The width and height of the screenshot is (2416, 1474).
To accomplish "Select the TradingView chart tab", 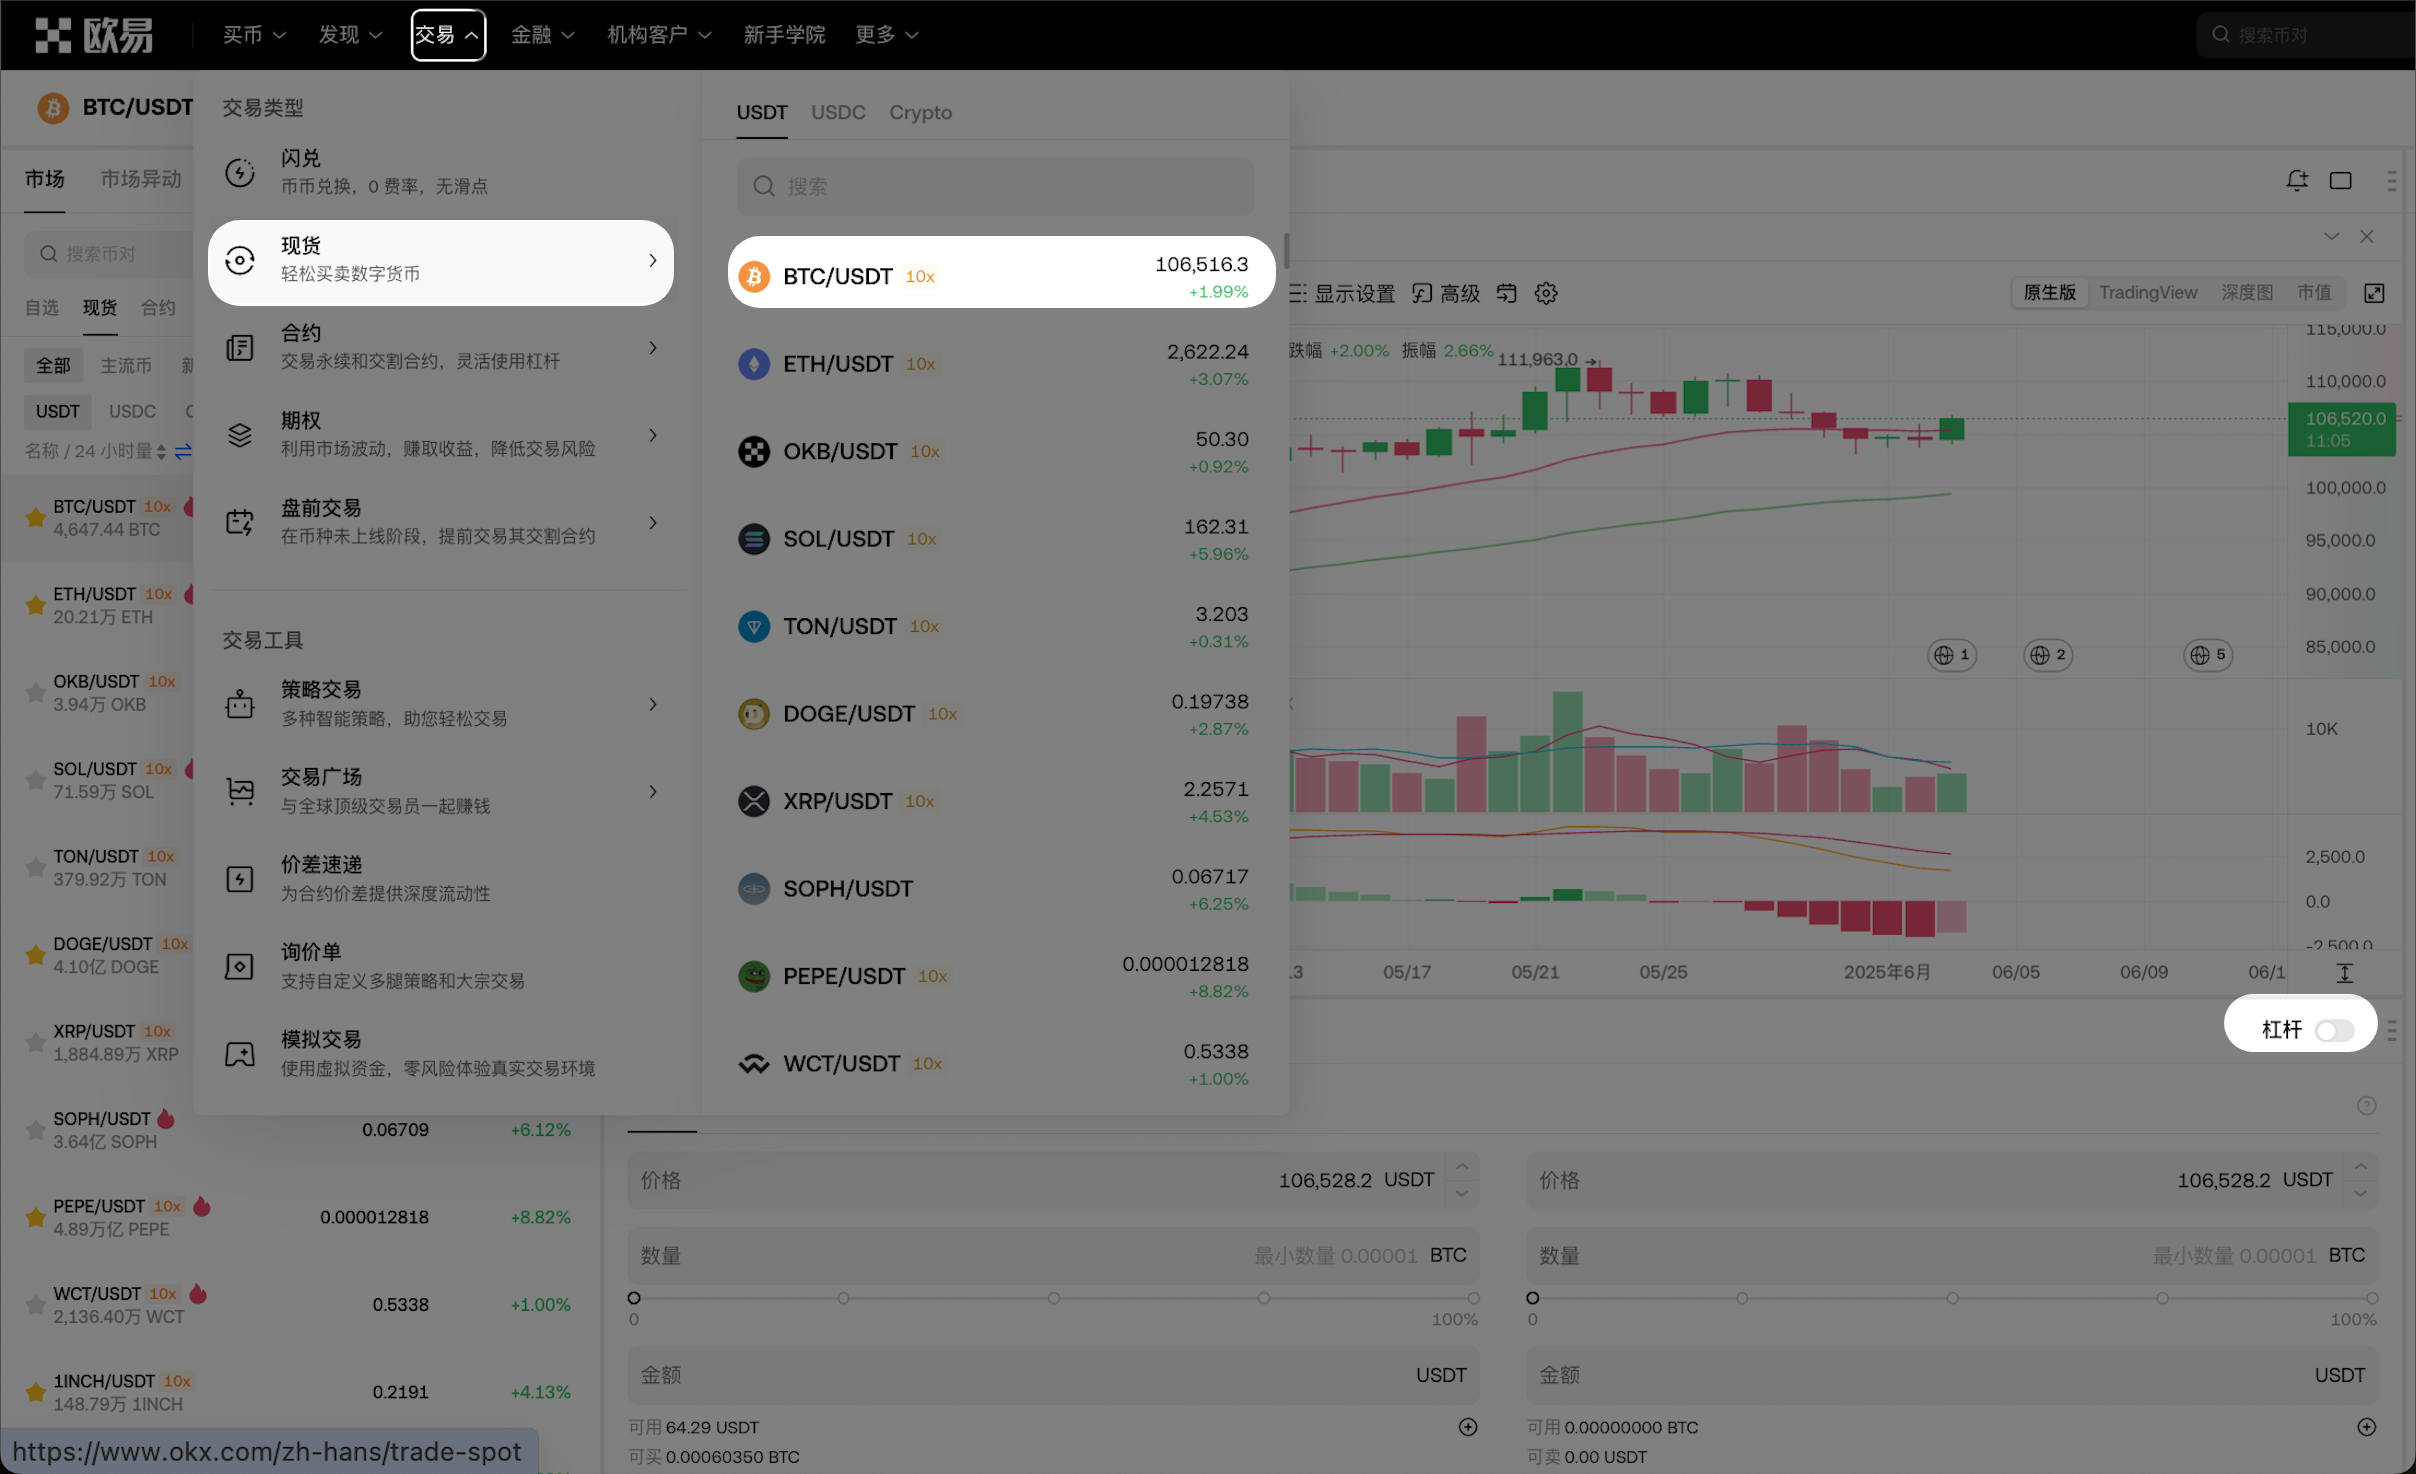I will click(2147, 292).
